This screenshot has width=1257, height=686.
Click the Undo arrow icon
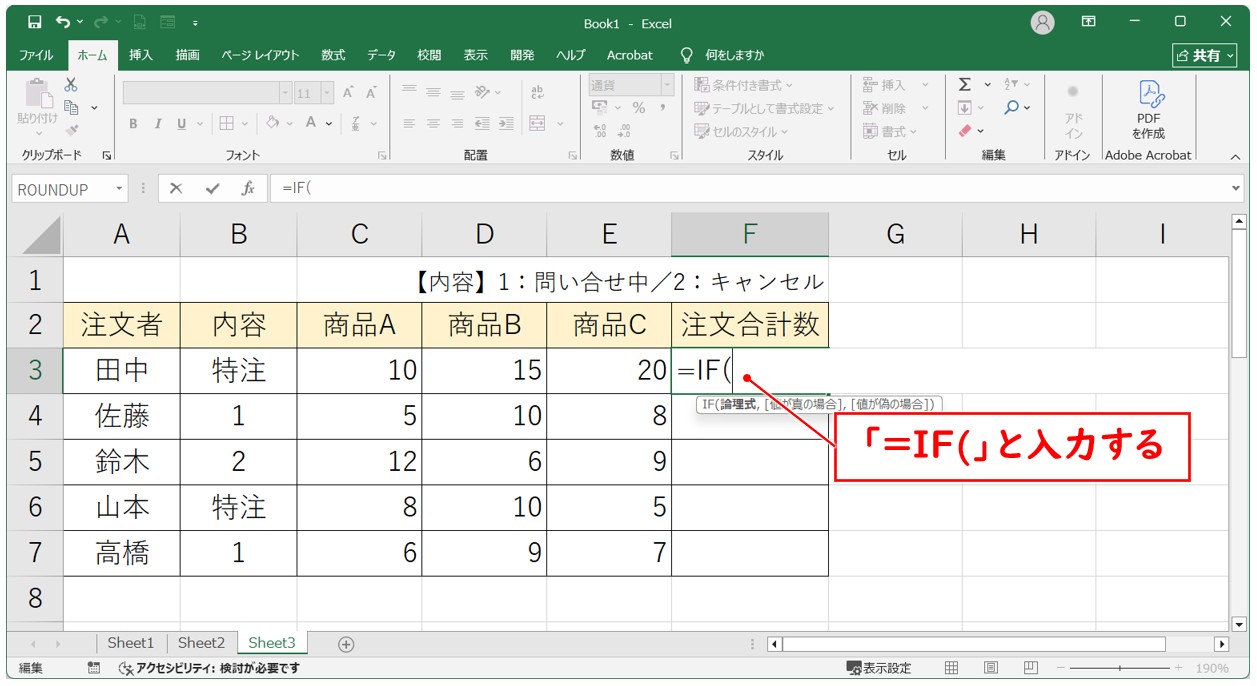pyautogui.click(x=64, y=22)
